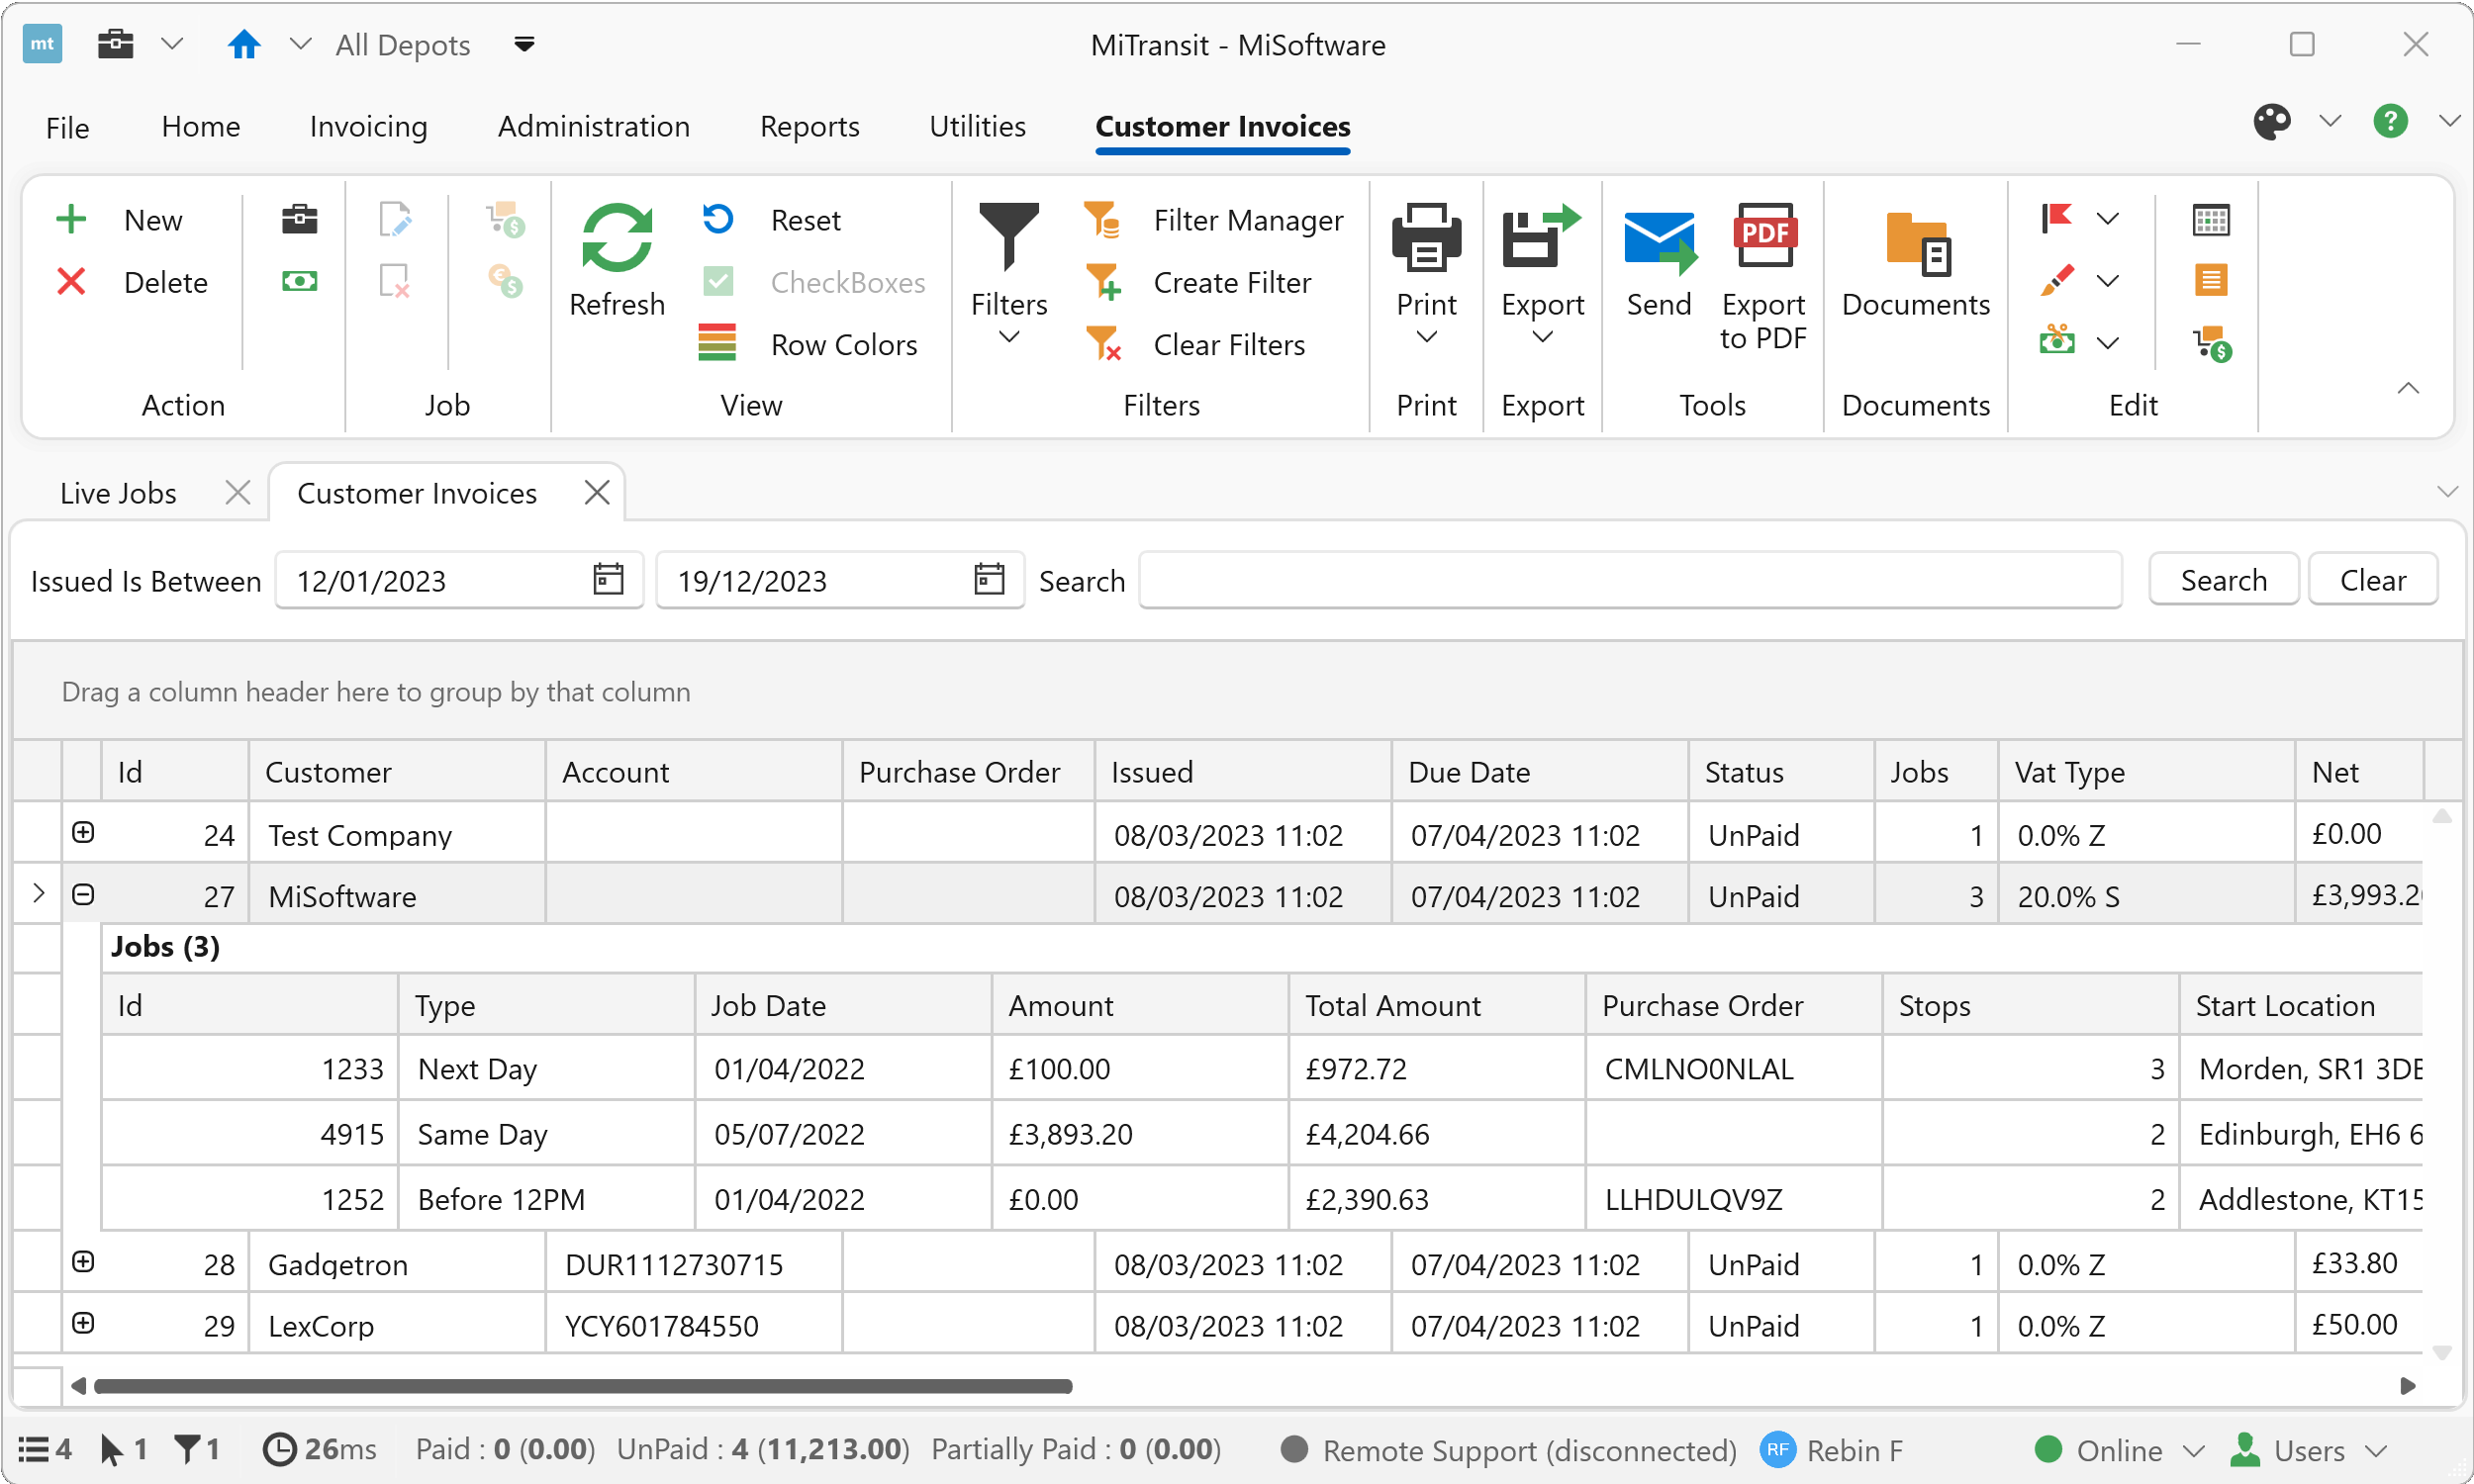Open the Administration ribbon tab
Viewport: 2474px width, 1484px height.
pyautogui.click(x=593, y=126)
